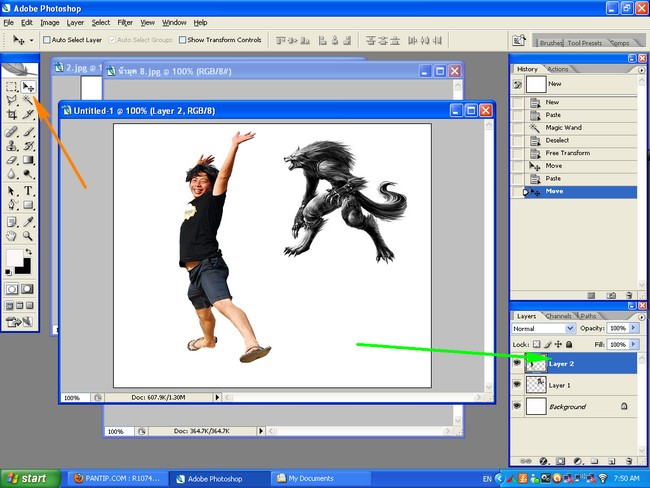This screenshot has width=650, height=488.
Task: Switch to the Paths tab
Action: tap(588, 316)
